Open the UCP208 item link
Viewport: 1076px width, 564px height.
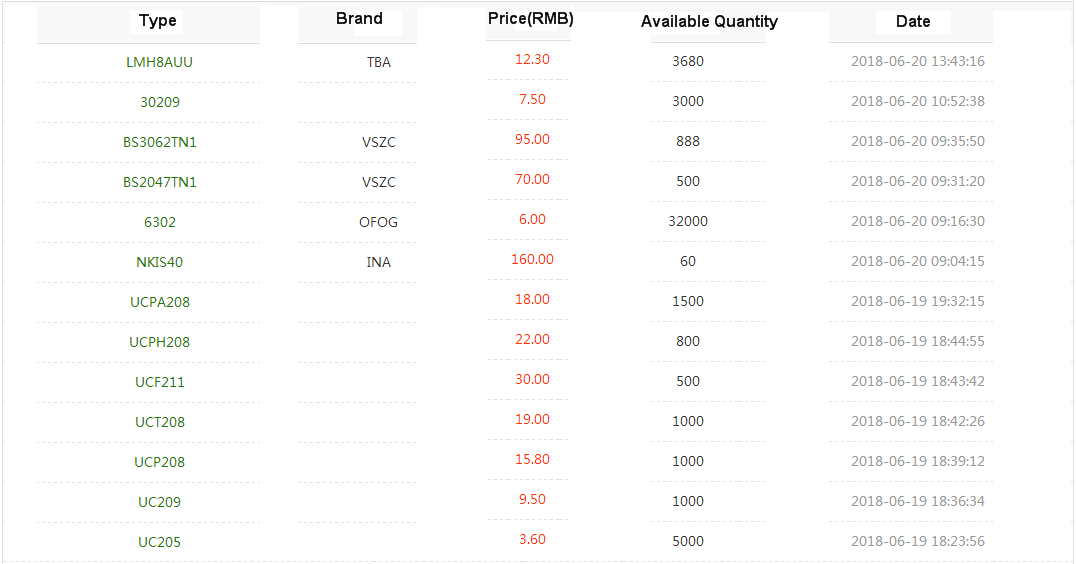point(160,462)
